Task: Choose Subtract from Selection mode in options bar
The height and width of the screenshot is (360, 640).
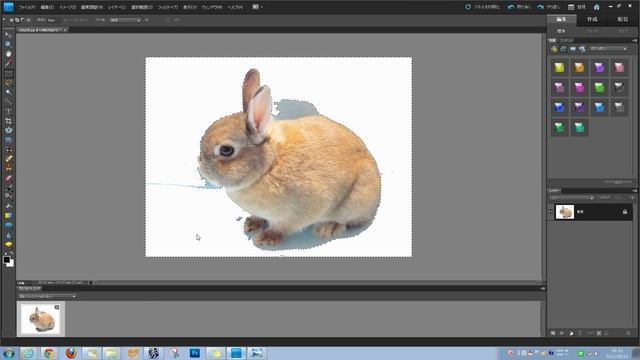Action: coord(22,20)
